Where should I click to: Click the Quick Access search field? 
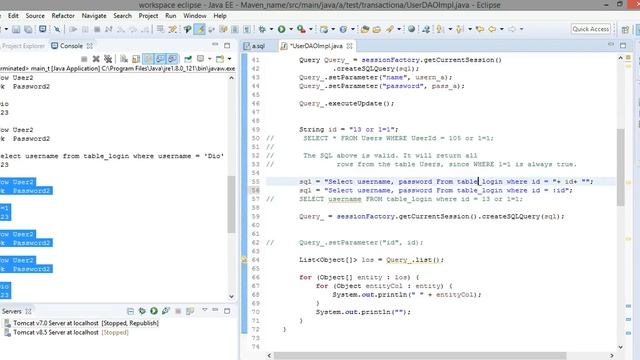point(591,29)
